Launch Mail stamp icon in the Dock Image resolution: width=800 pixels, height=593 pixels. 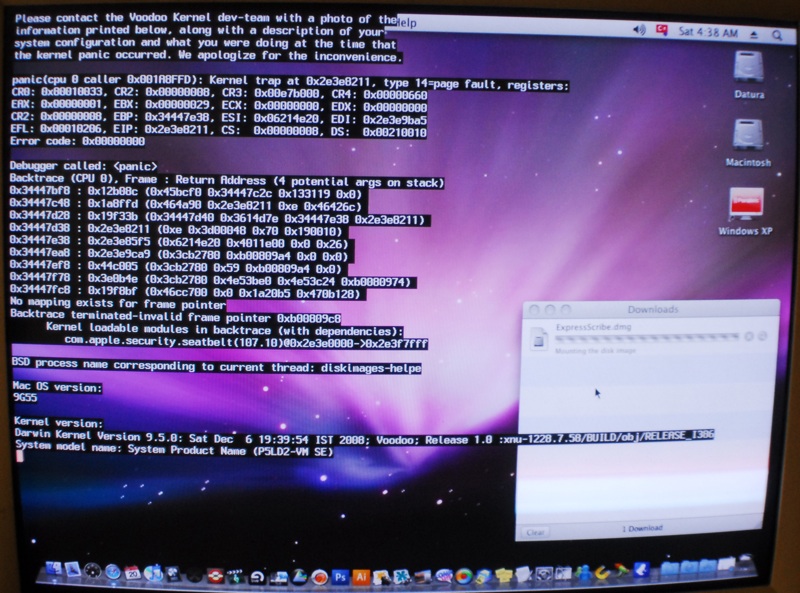coord(72,570)
